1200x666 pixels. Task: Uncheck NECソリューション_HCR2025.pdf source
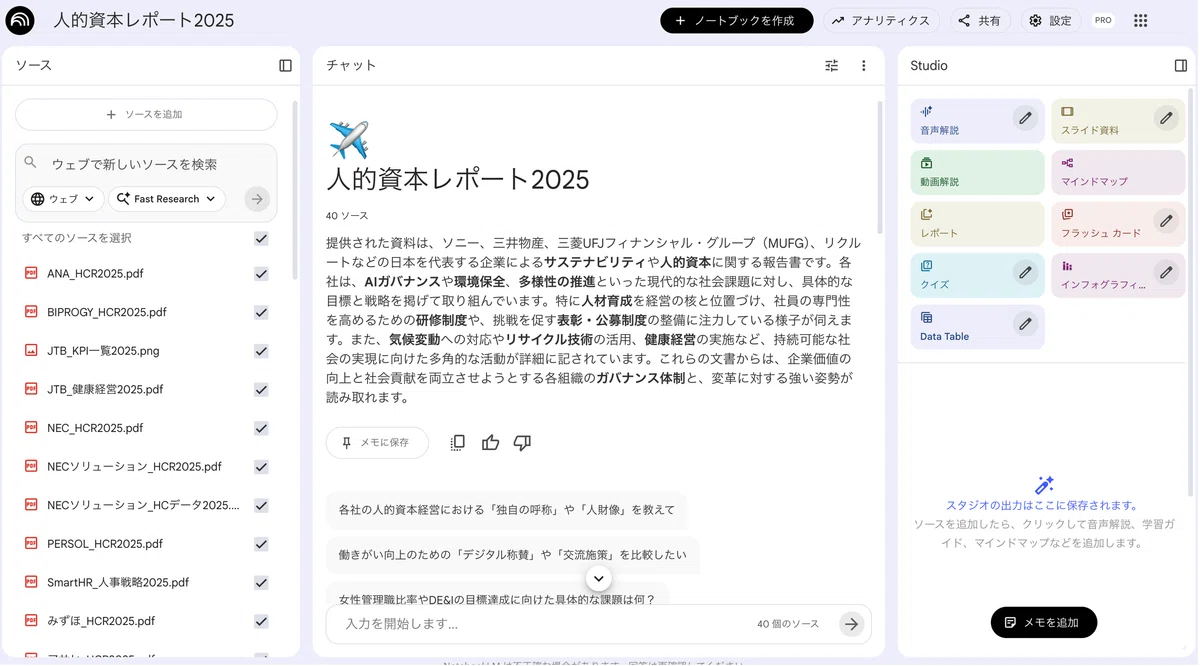tap(261, 467)
